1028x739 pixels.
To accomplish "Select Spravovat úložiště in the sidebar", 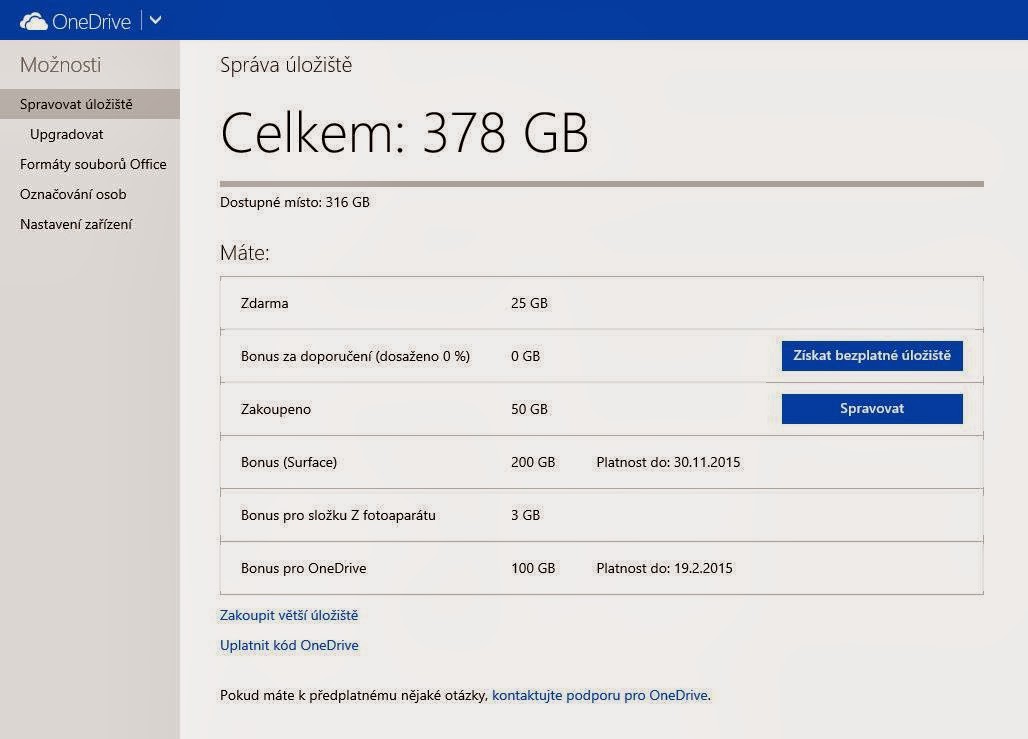I will (76, 104).
